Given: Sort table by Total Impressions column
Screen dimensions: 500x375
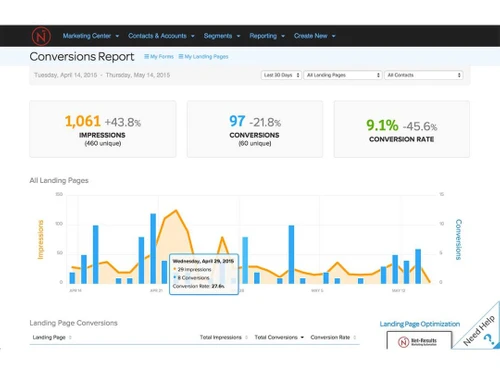Looking at the screenshot, I should 221,337.
